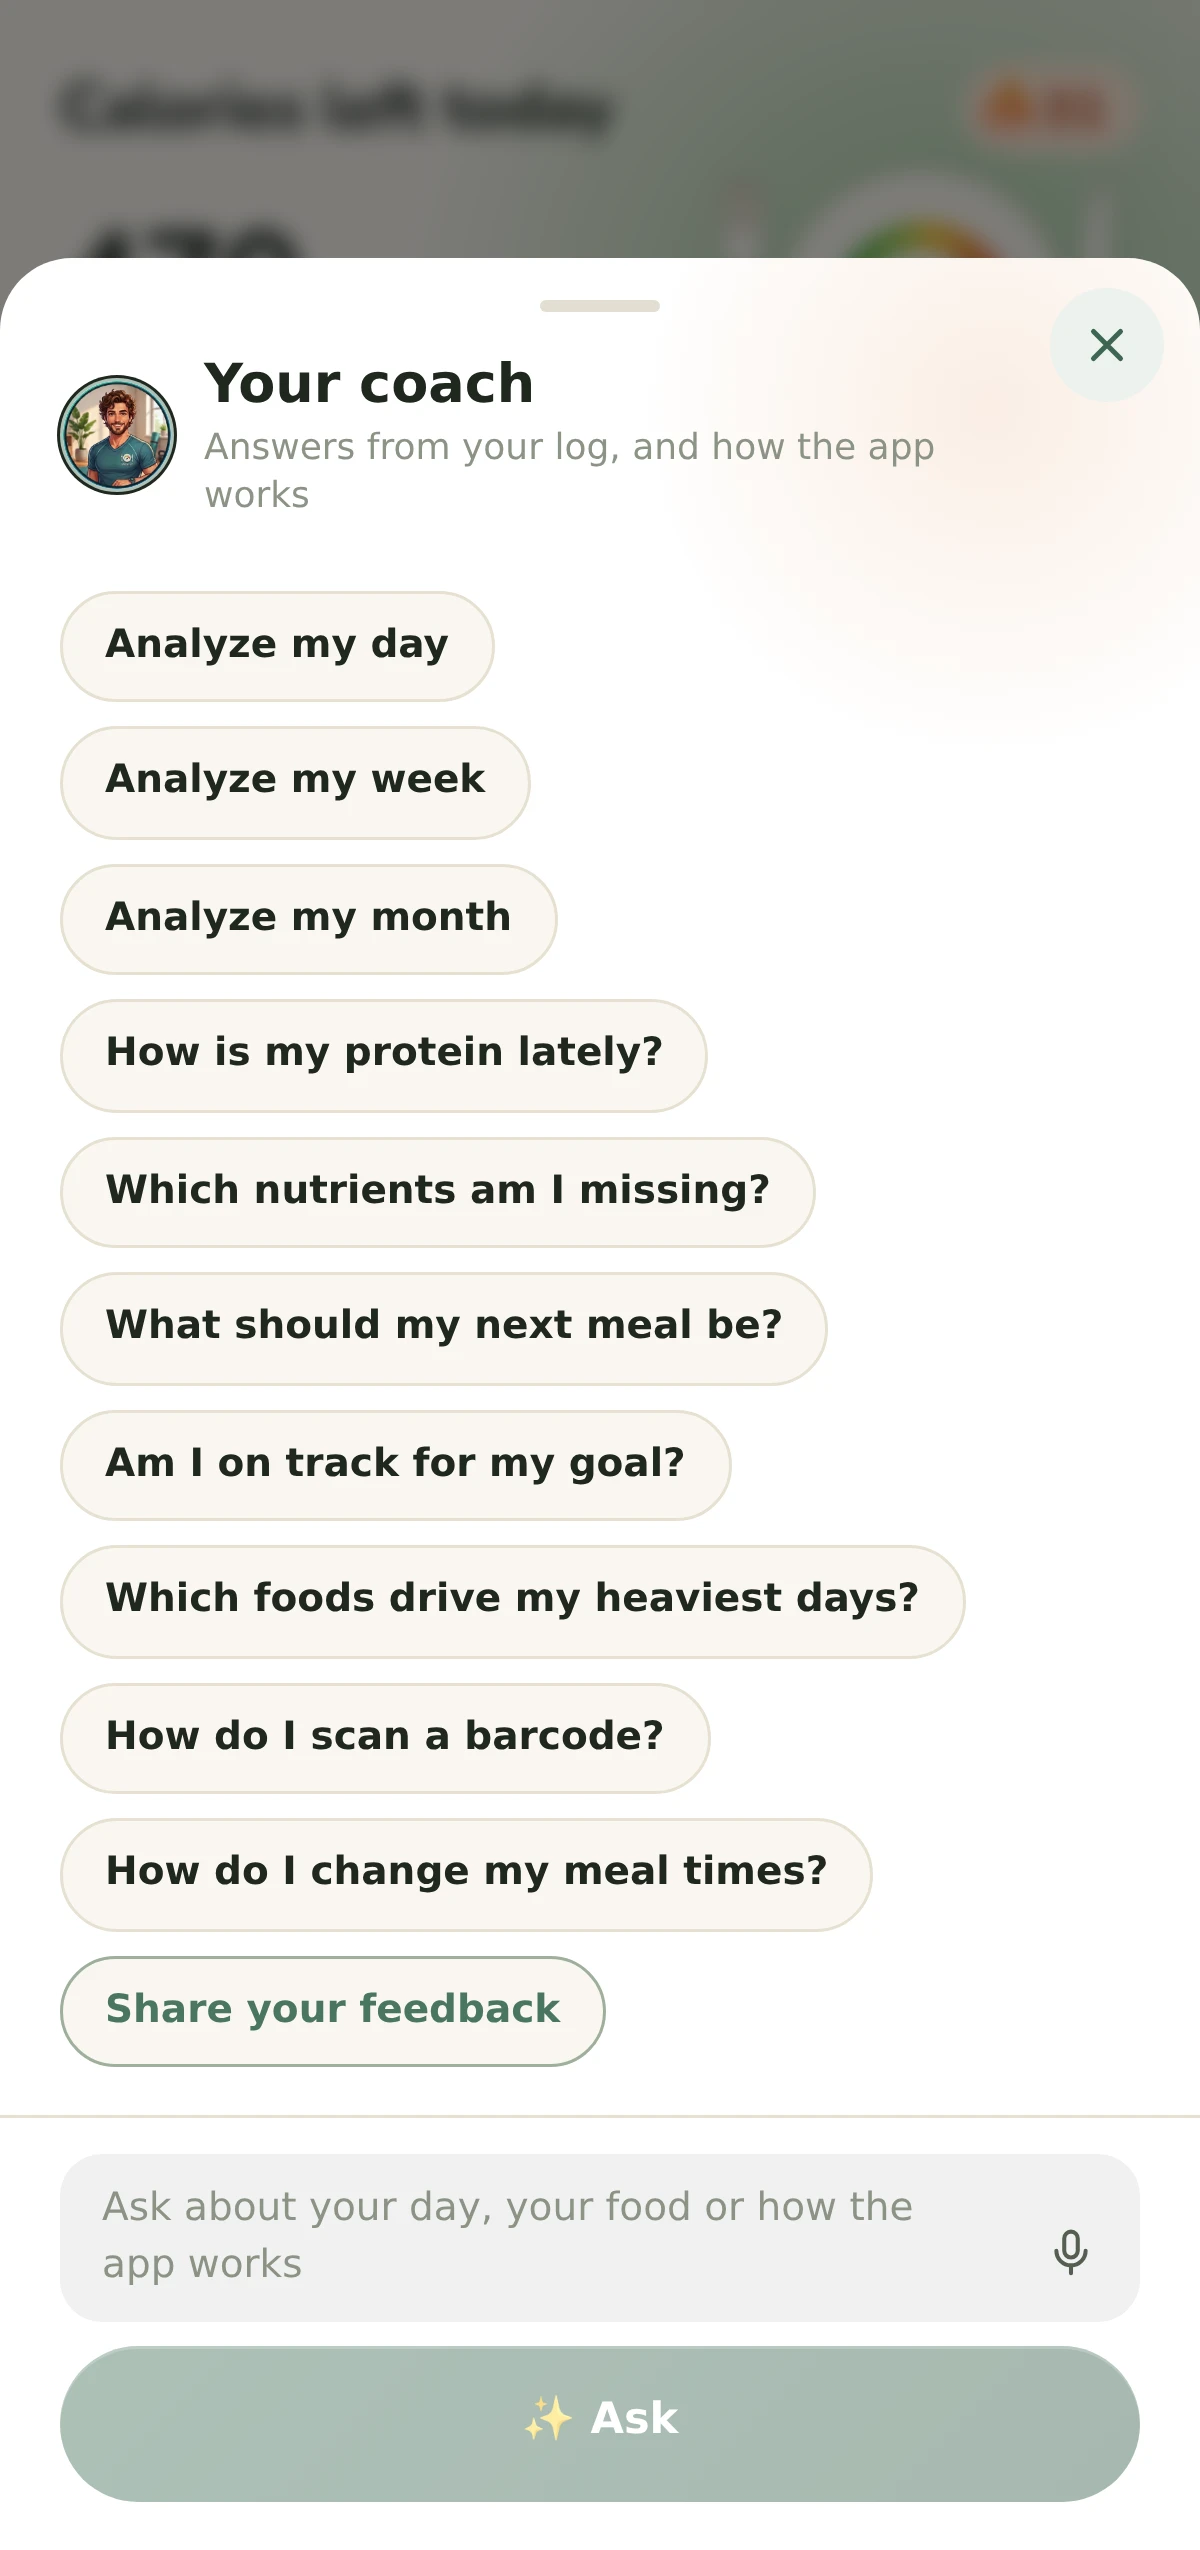Select 'Analyze my day' suggestion
Screen dimensions: 1200x2550
coord(277,646)
